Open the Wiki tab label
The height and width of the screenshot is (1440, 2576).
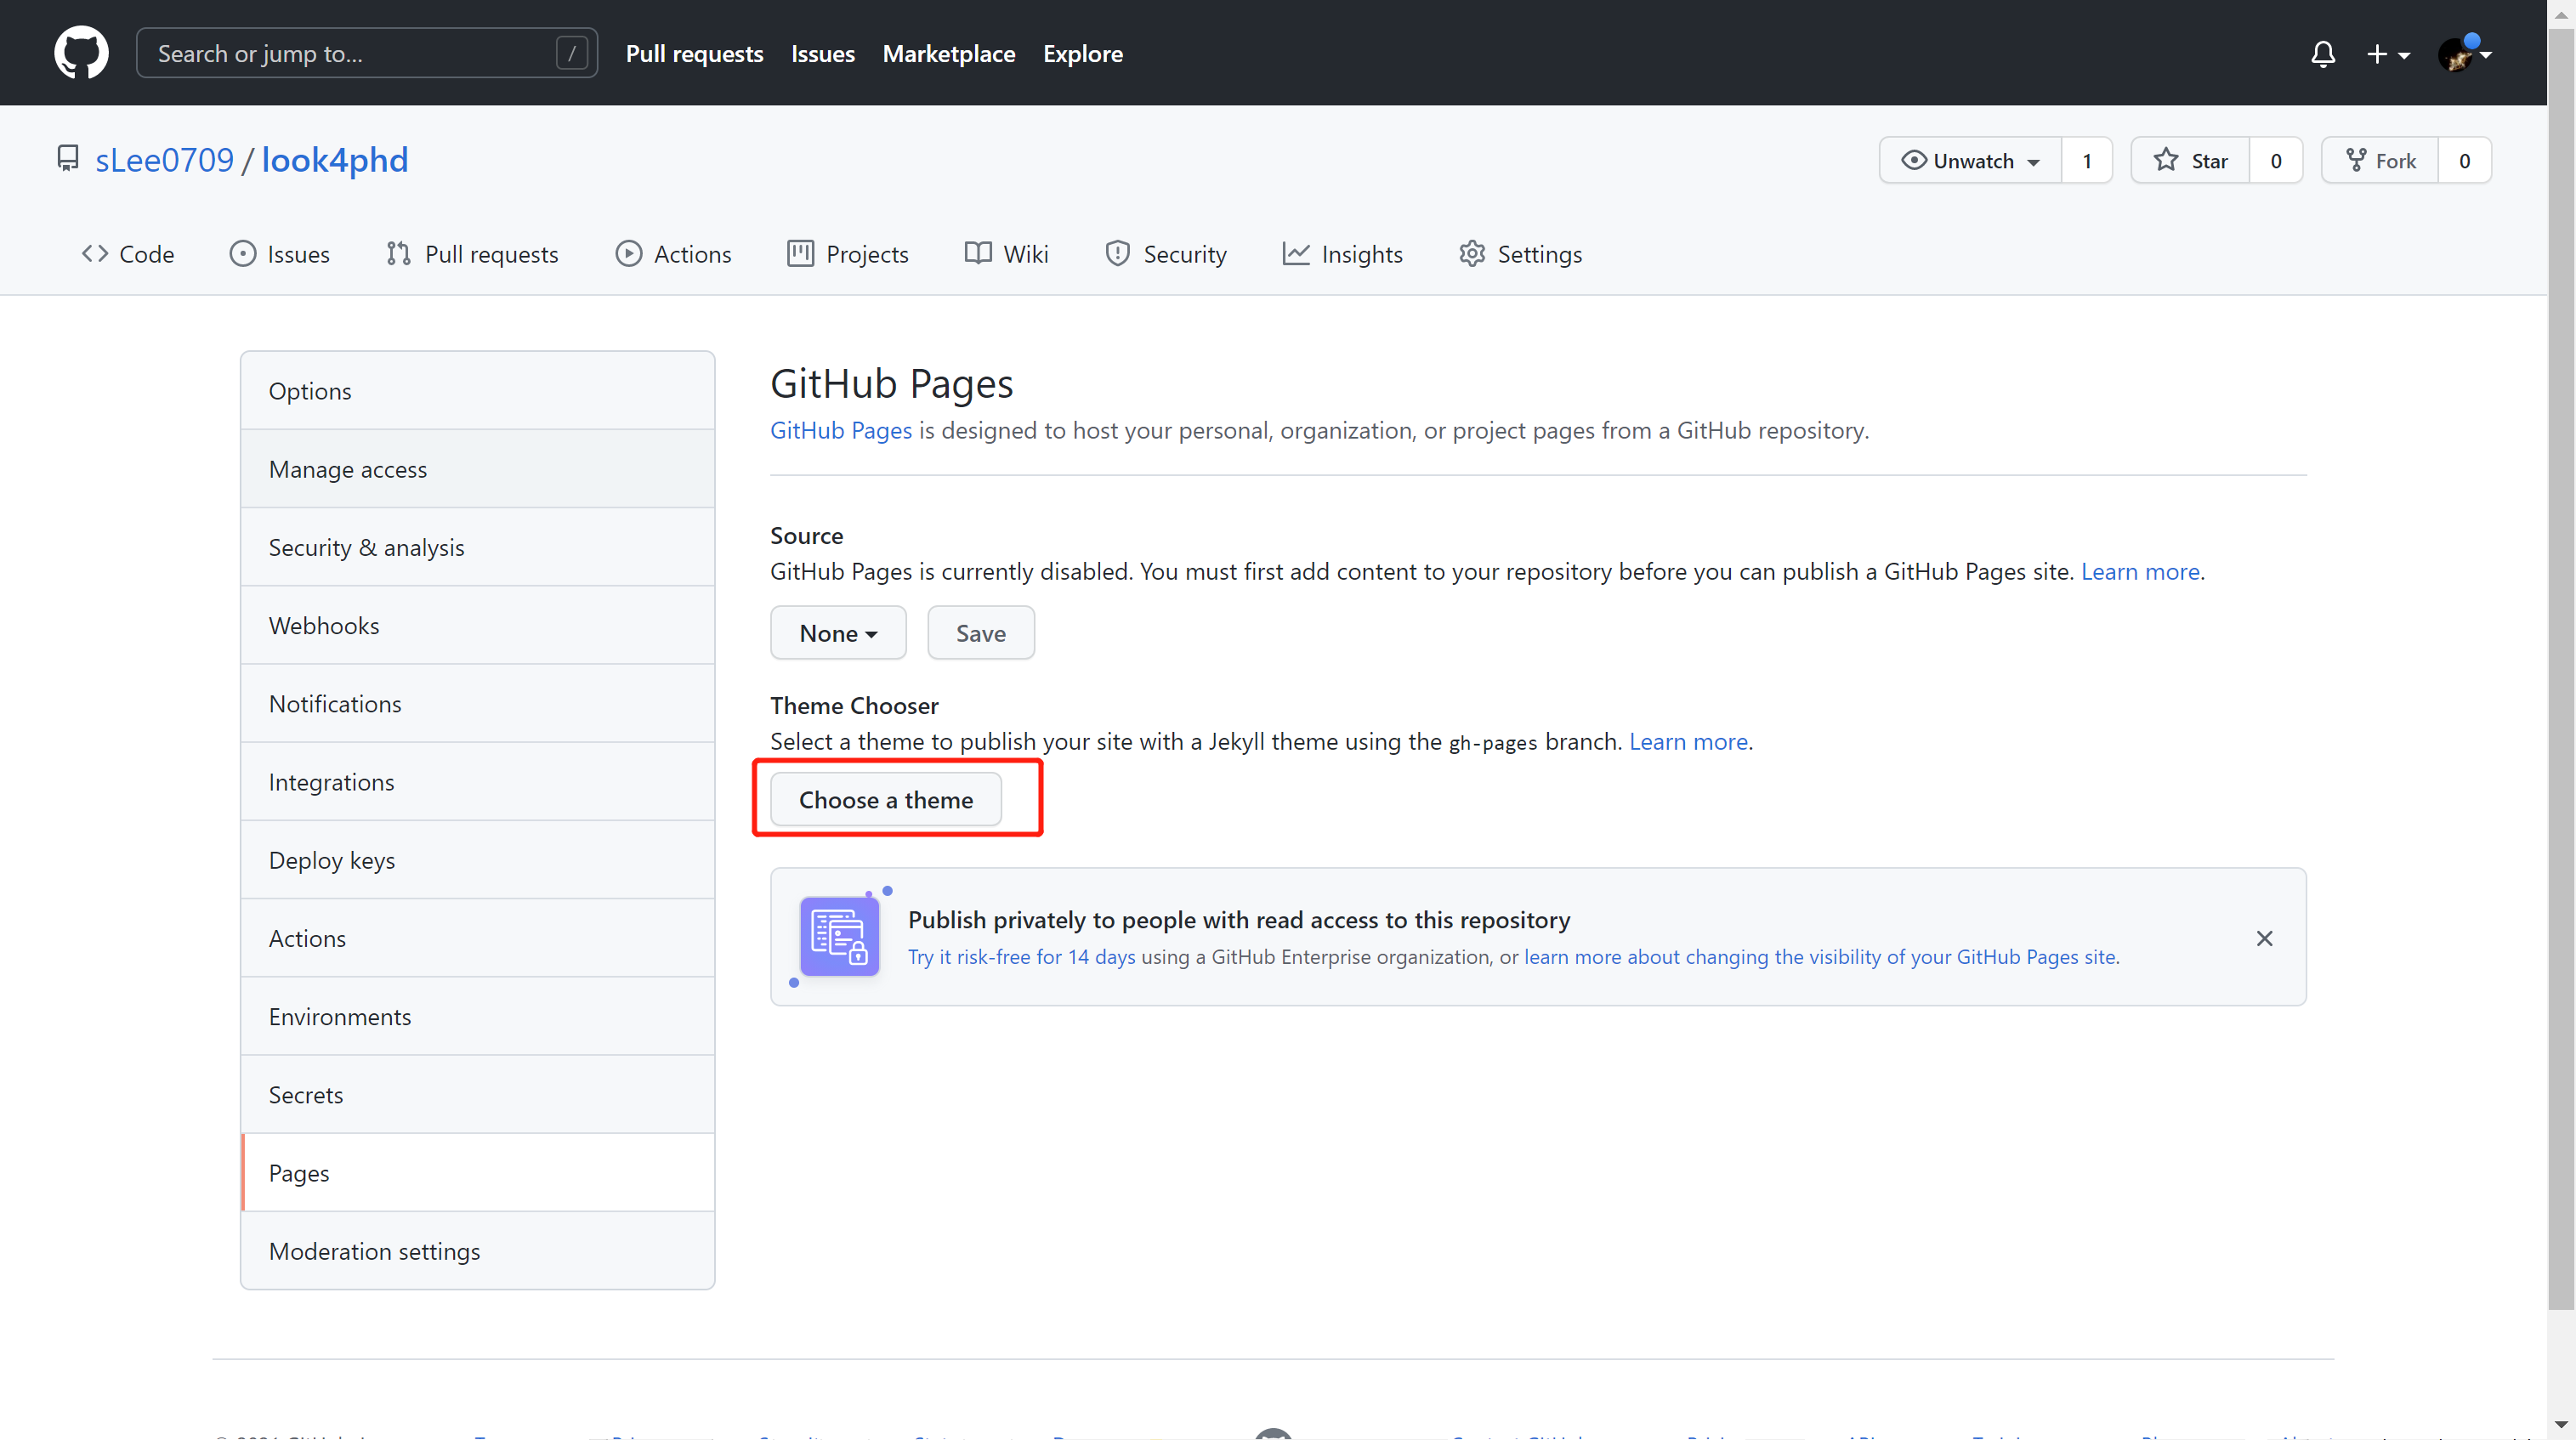pos(1026,254)
